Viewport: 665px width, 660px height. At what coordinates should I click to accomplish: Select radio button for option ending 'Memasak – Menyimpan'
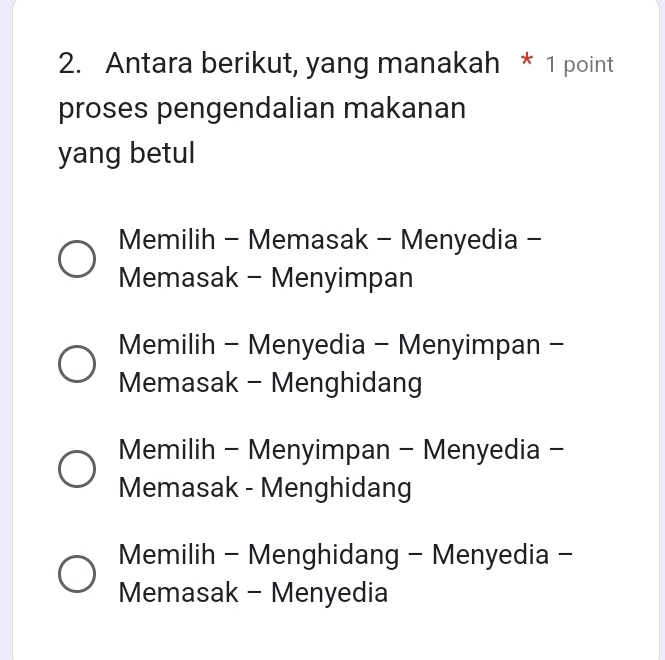tap(77, 258)
